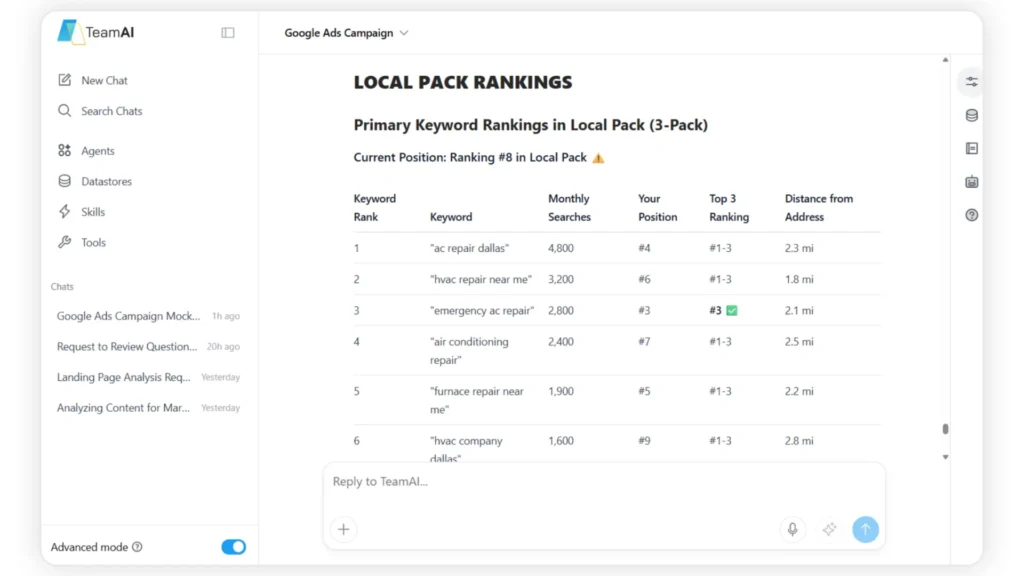1024x576 pixels.
Task: Click the Agents icon in sidebar
Action: click(x=64, y=150)
